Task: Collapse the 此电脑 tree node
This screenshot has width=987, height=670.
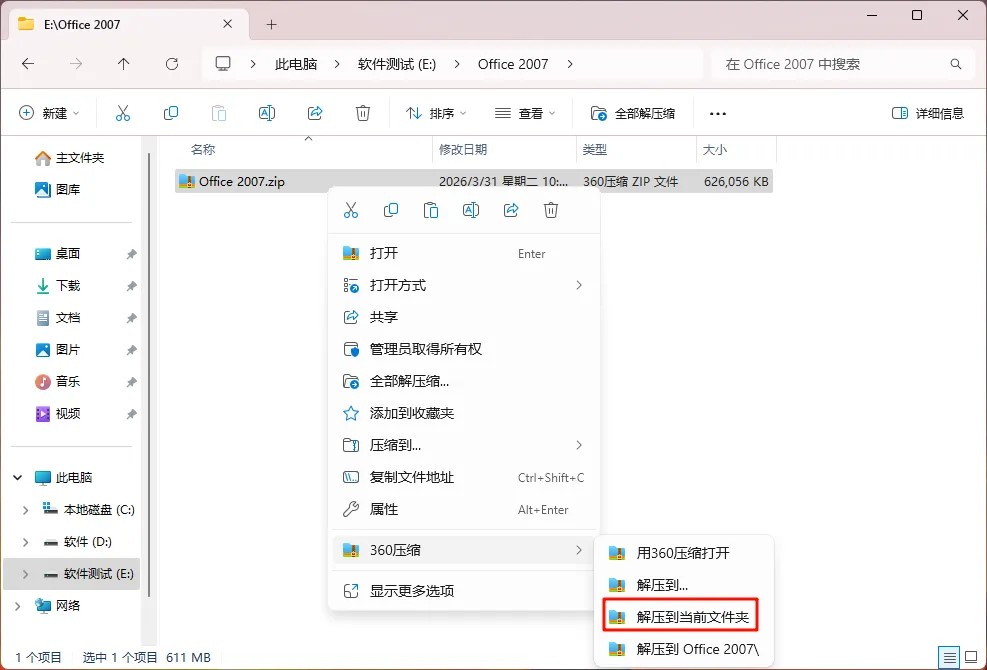Action: 18,478
